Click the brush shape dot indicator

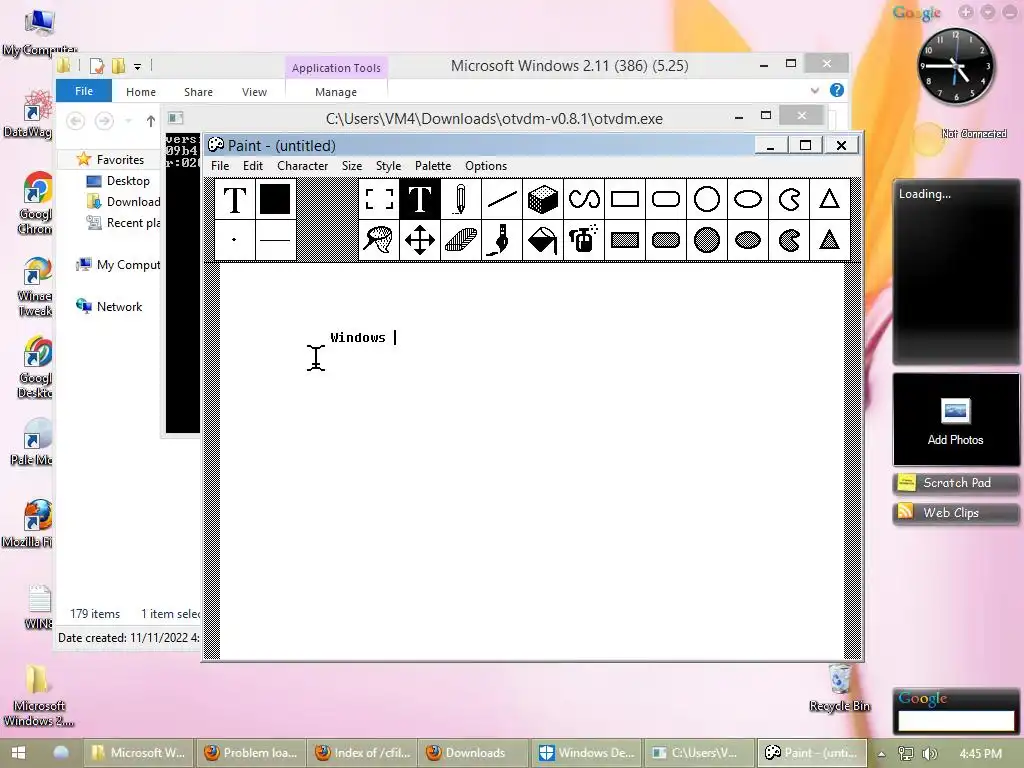[x=234, y=240]
